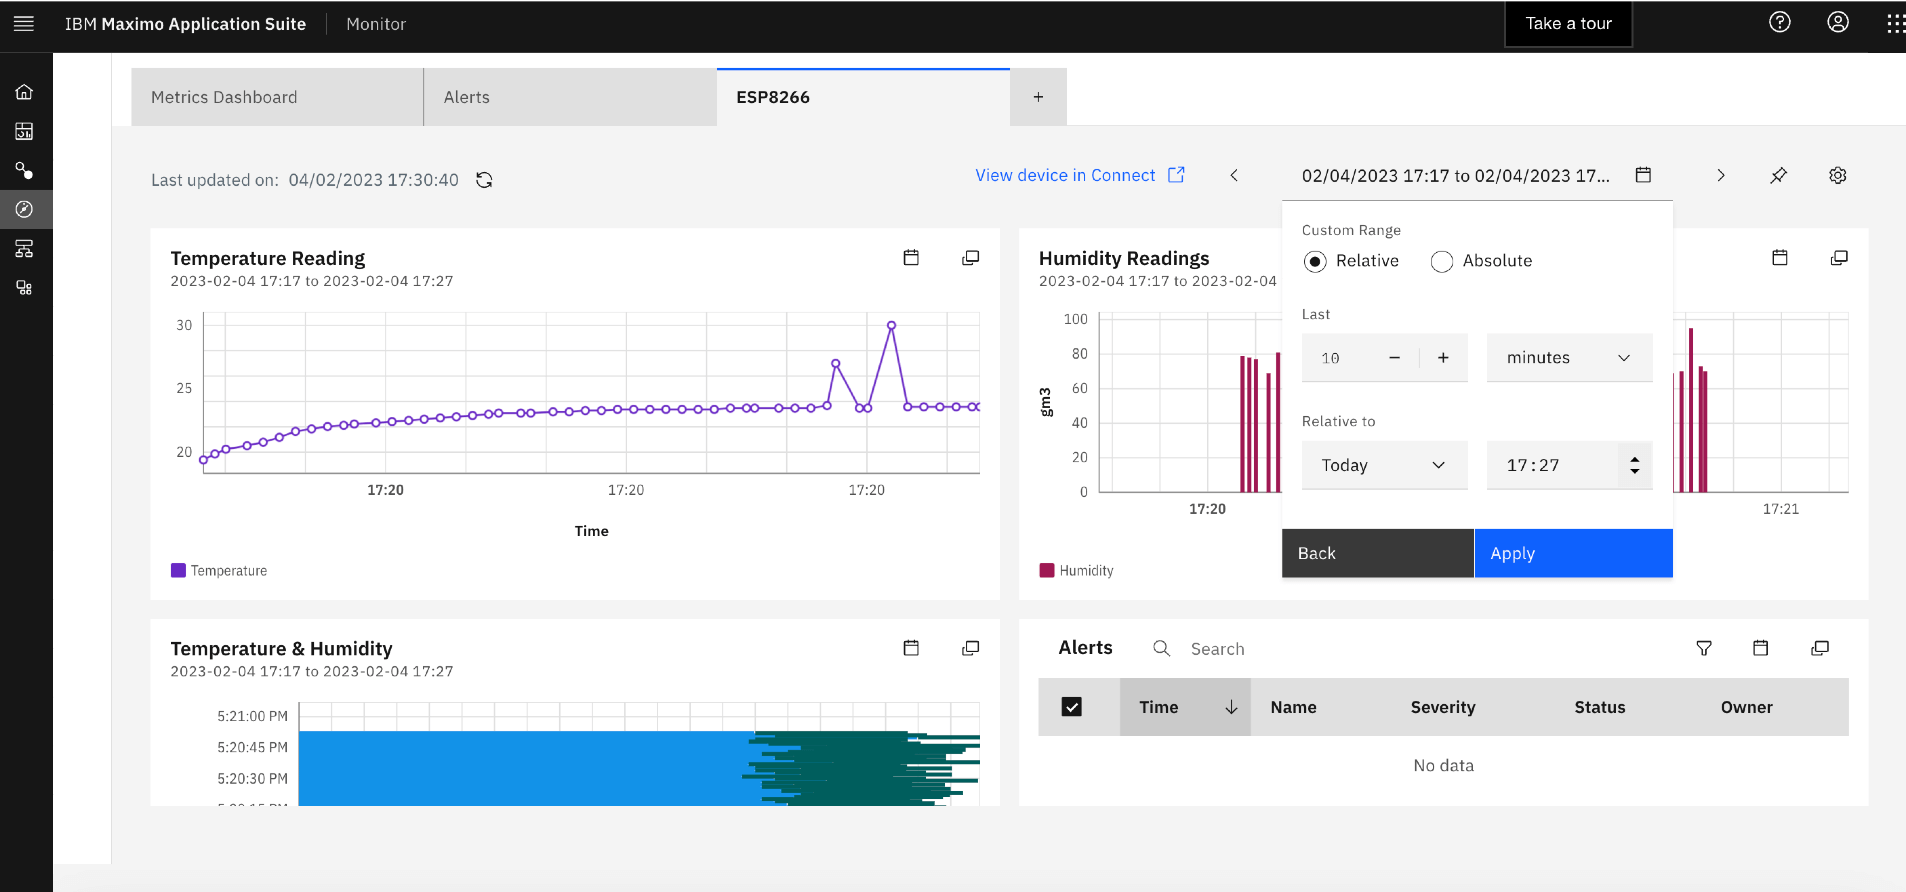Click the Name column header
Image resolution: width=1906 pixels, height=892 pixels.
[x=1293, y=707]
